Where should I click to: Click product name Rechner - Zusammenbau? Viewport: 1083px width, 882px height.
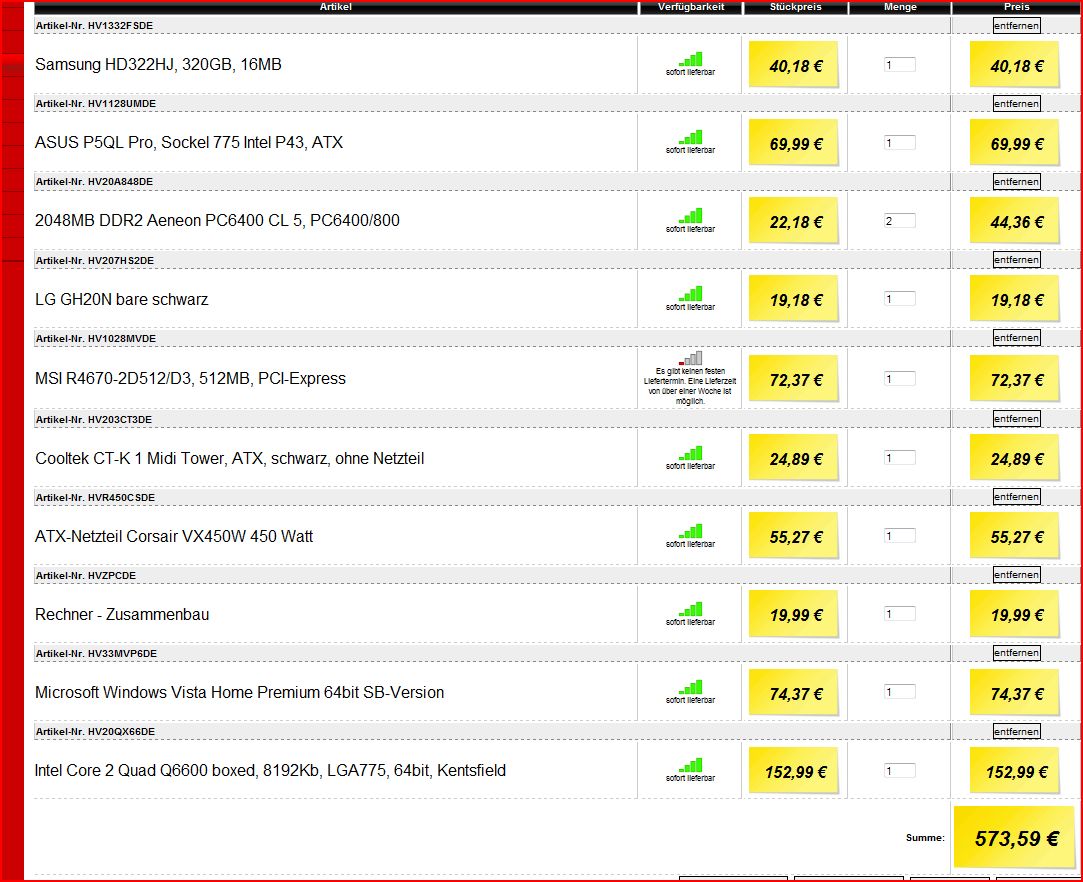pyautogui.click(x=122, y=615)
